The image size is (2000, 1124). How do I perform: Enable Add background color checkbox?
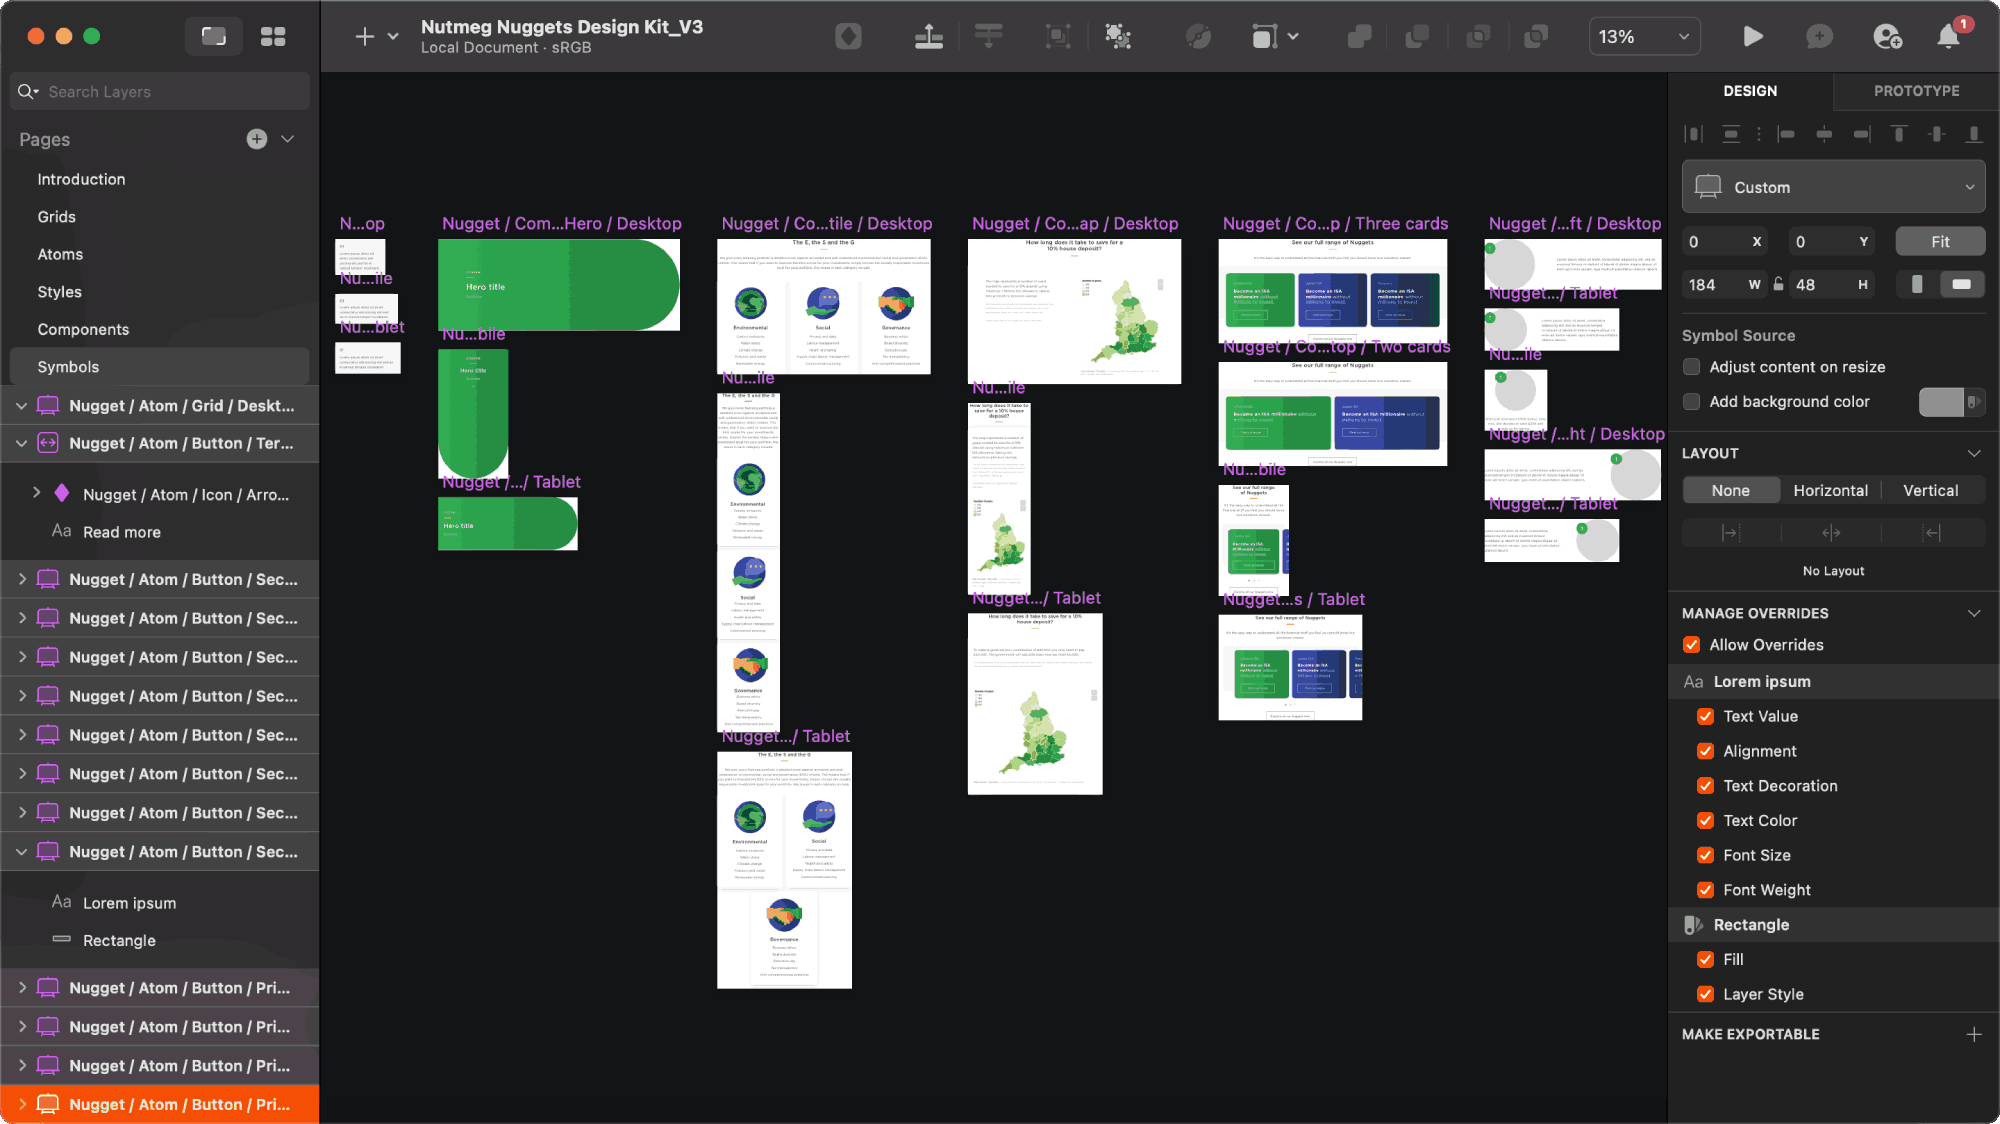(x=1692, y=401)
